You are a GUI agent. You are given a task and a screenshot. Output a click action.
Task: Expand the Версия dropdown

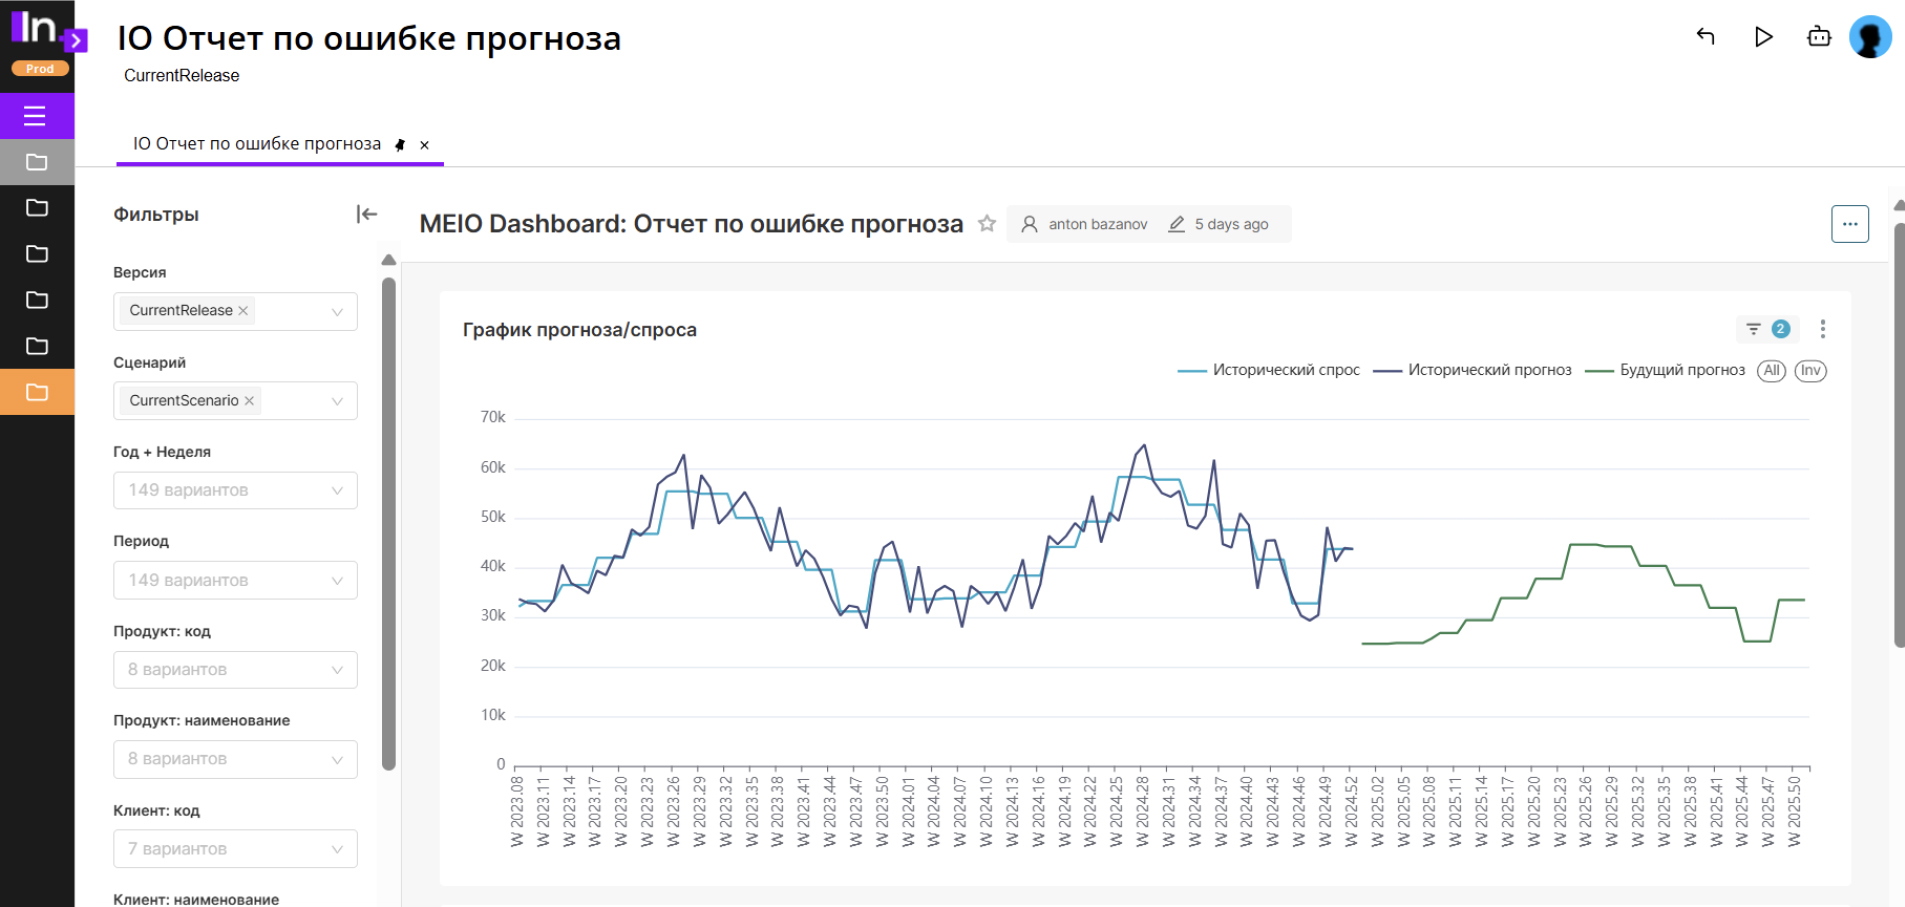[x=337, y=312]
